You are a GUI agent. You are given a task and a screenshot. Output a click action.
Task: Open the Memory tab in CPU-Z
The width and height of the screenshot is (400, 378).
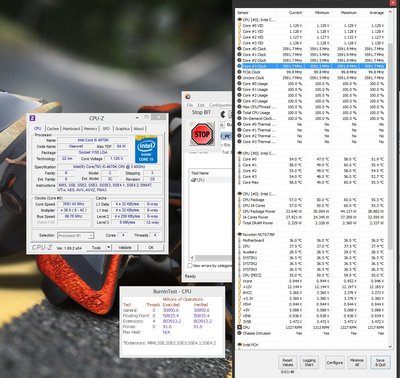click(x=90, y=129)
